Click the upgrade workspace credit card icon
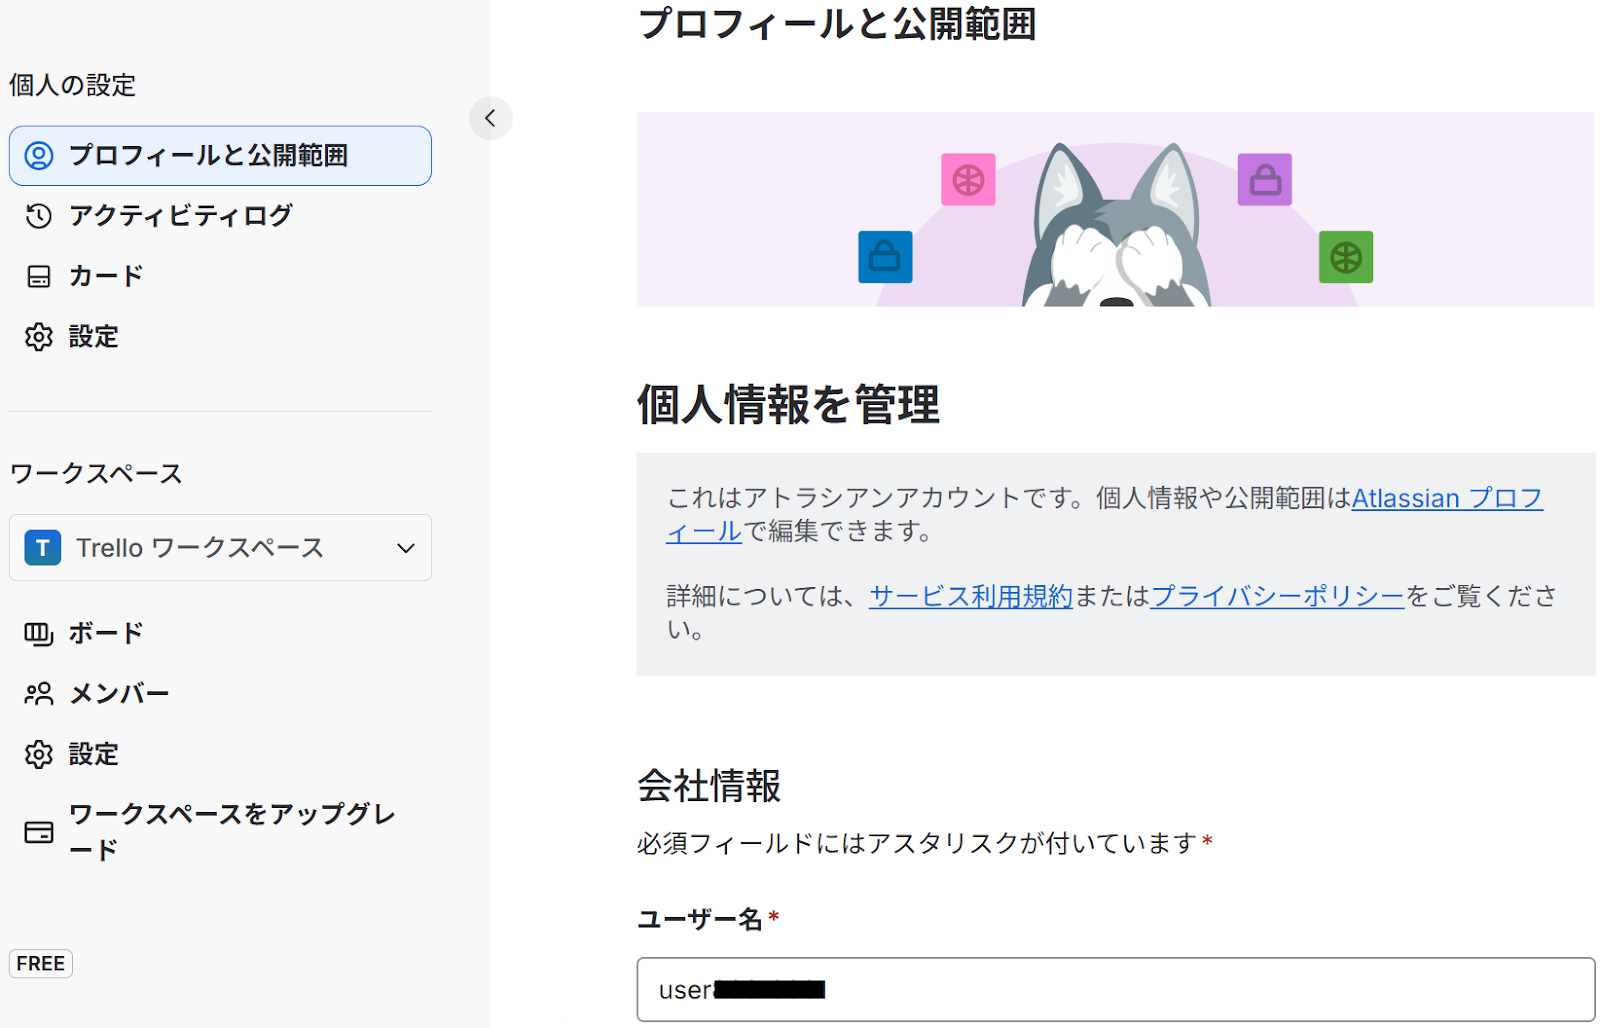This screenshot has height=1028, width=1600. pos(39,832)
